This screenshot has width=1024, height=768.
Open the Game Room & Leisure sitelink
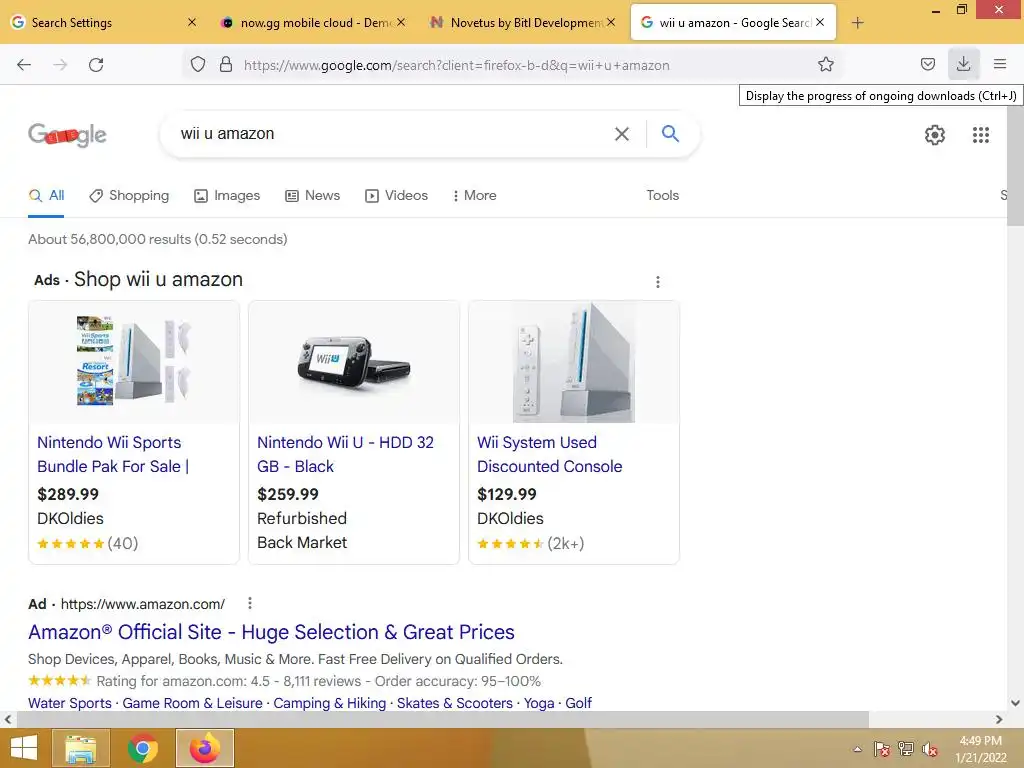192,703
